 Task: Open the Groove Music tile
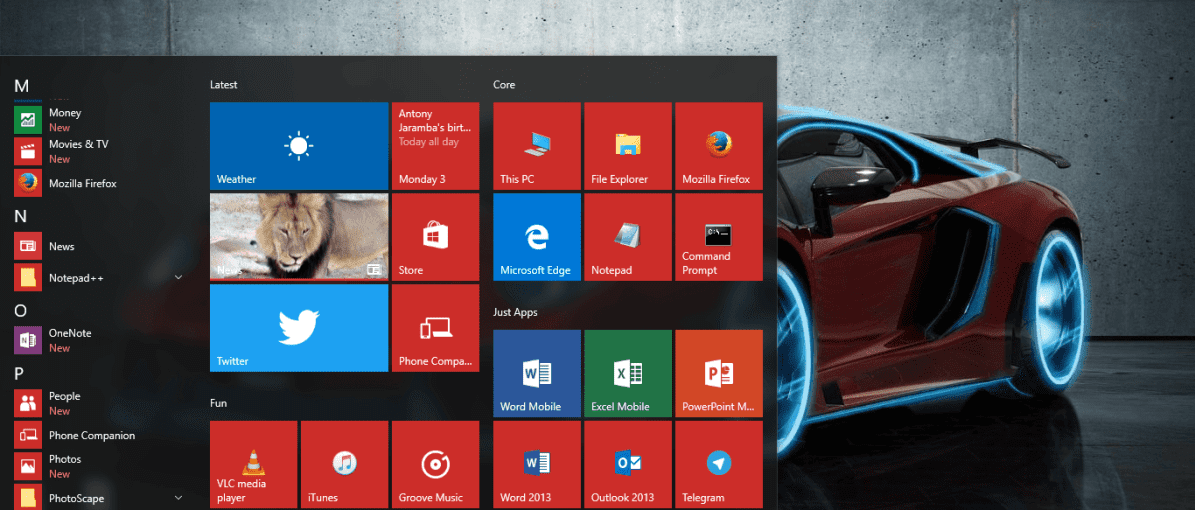click(x=435, y=464)
